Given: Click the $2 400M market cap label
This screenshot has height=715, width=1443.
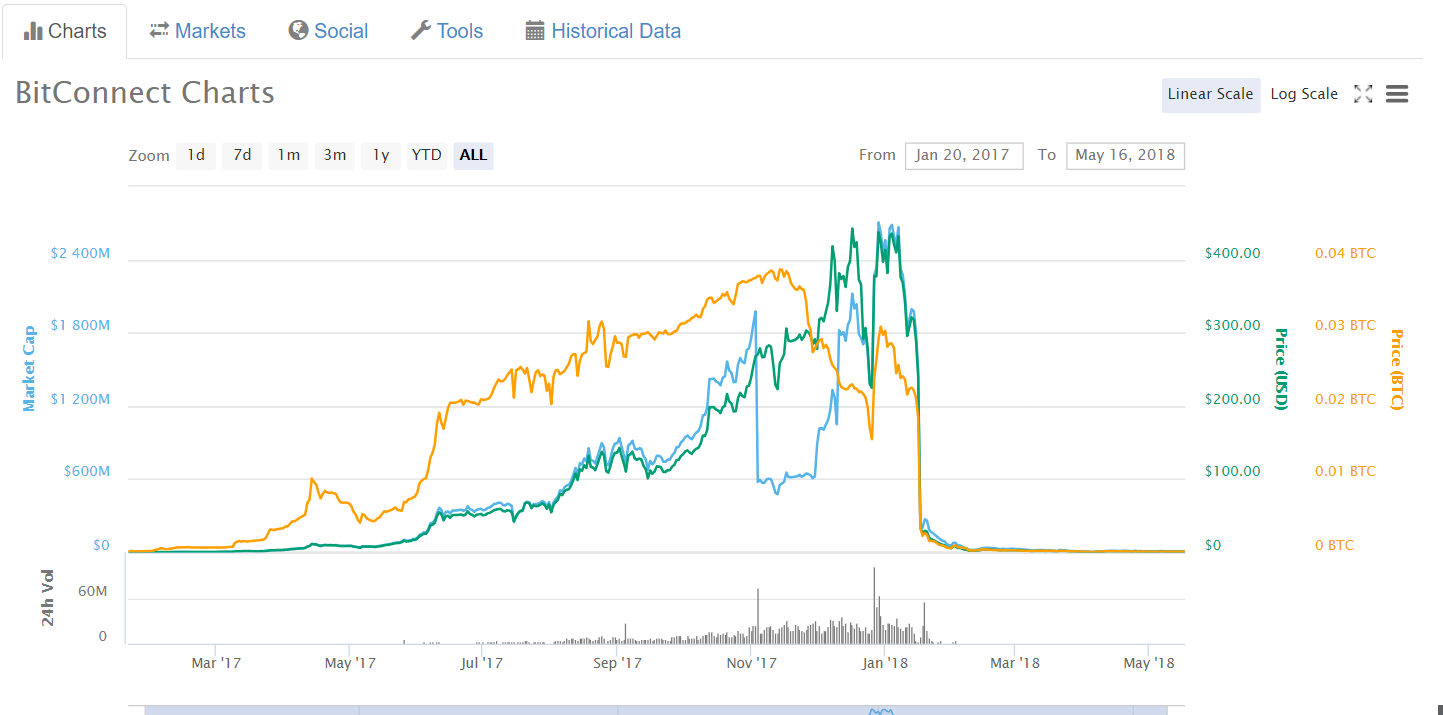Looking at the screenshot, I should click(80, 253).
